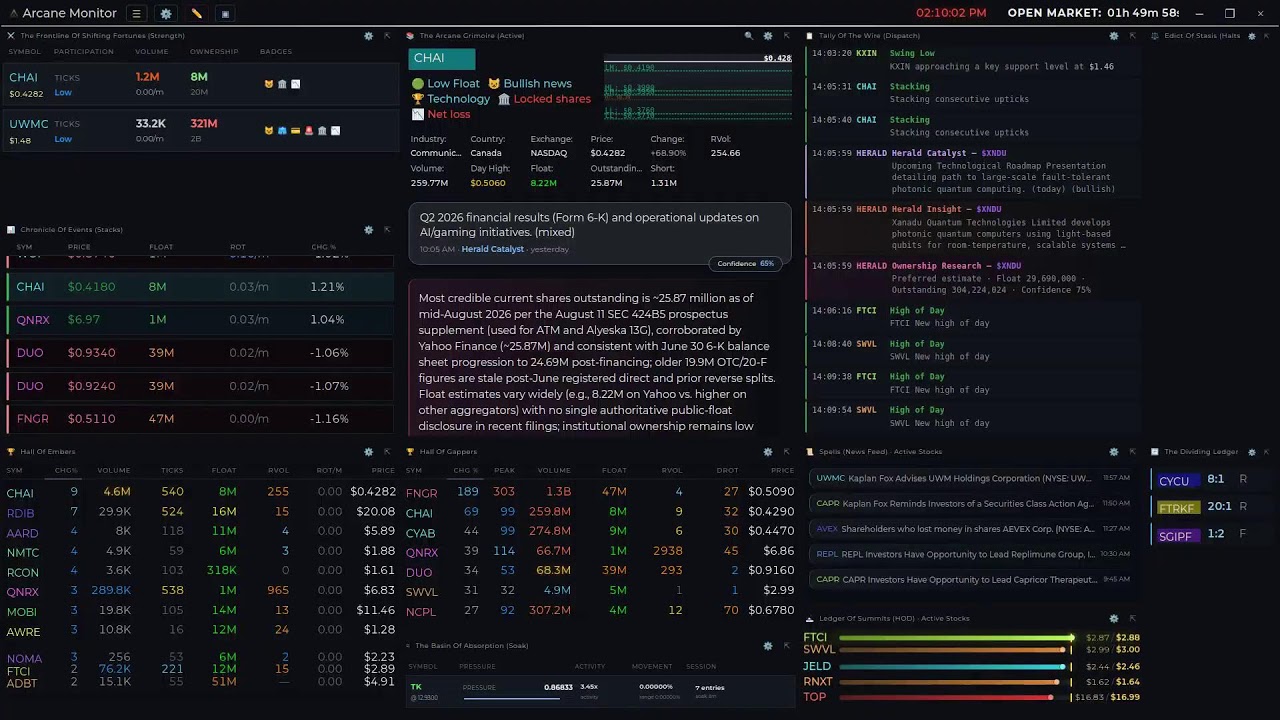The width and height of the screenshot is (1280, 720).
Task: Select the QNRX $6.97 row in Chronicle
Action: 200,320
